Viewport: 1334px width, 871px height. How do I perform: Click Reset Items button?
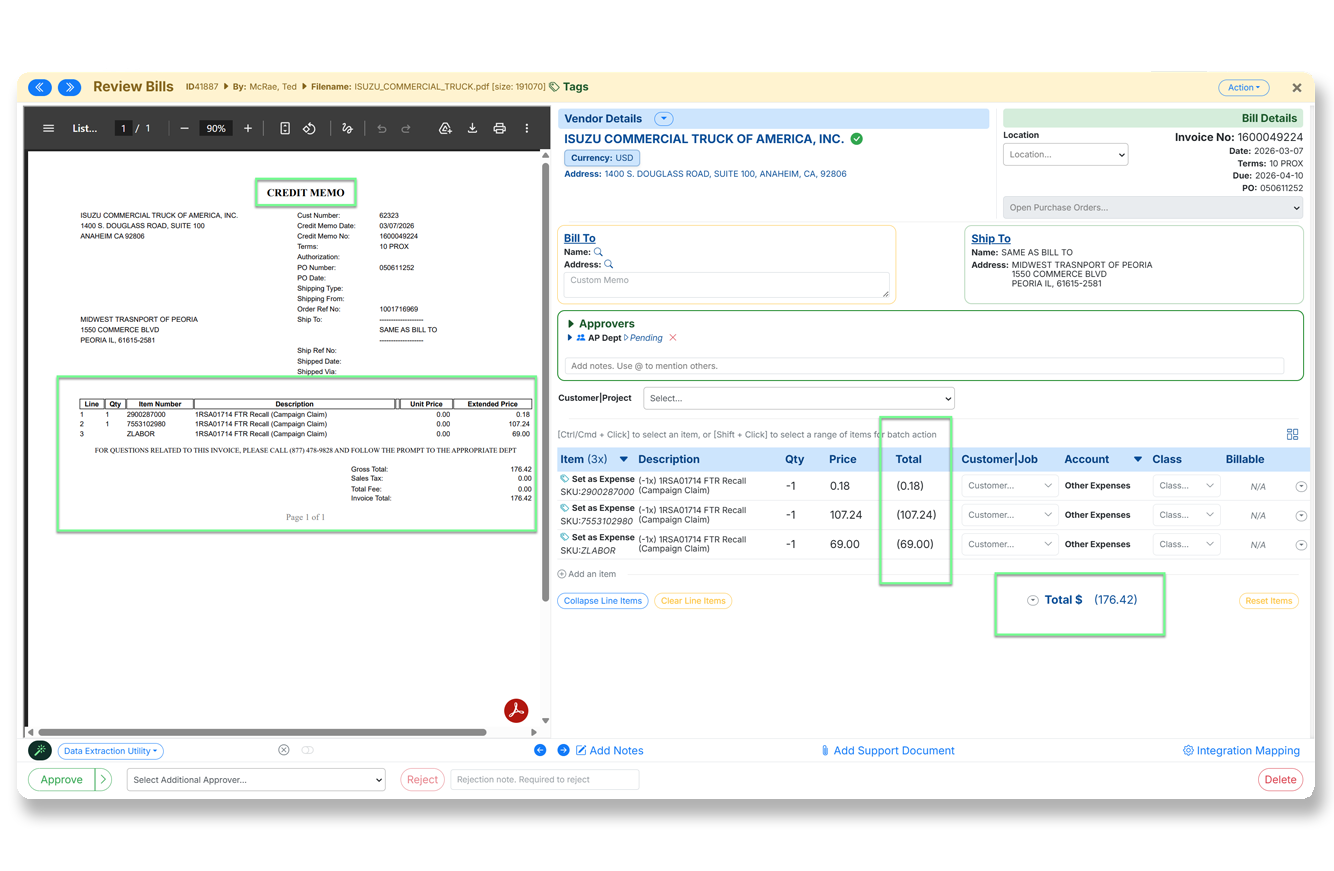pyautogui.click(x=1268, y=601)
